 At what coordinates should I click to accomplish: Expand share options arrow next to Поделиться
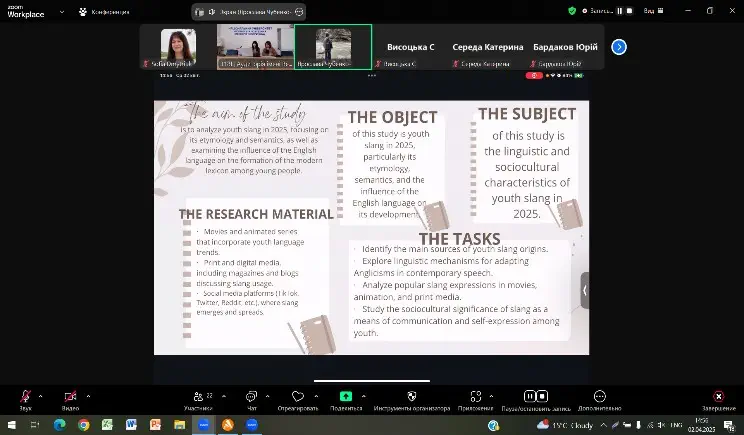(x=365, y=395)
